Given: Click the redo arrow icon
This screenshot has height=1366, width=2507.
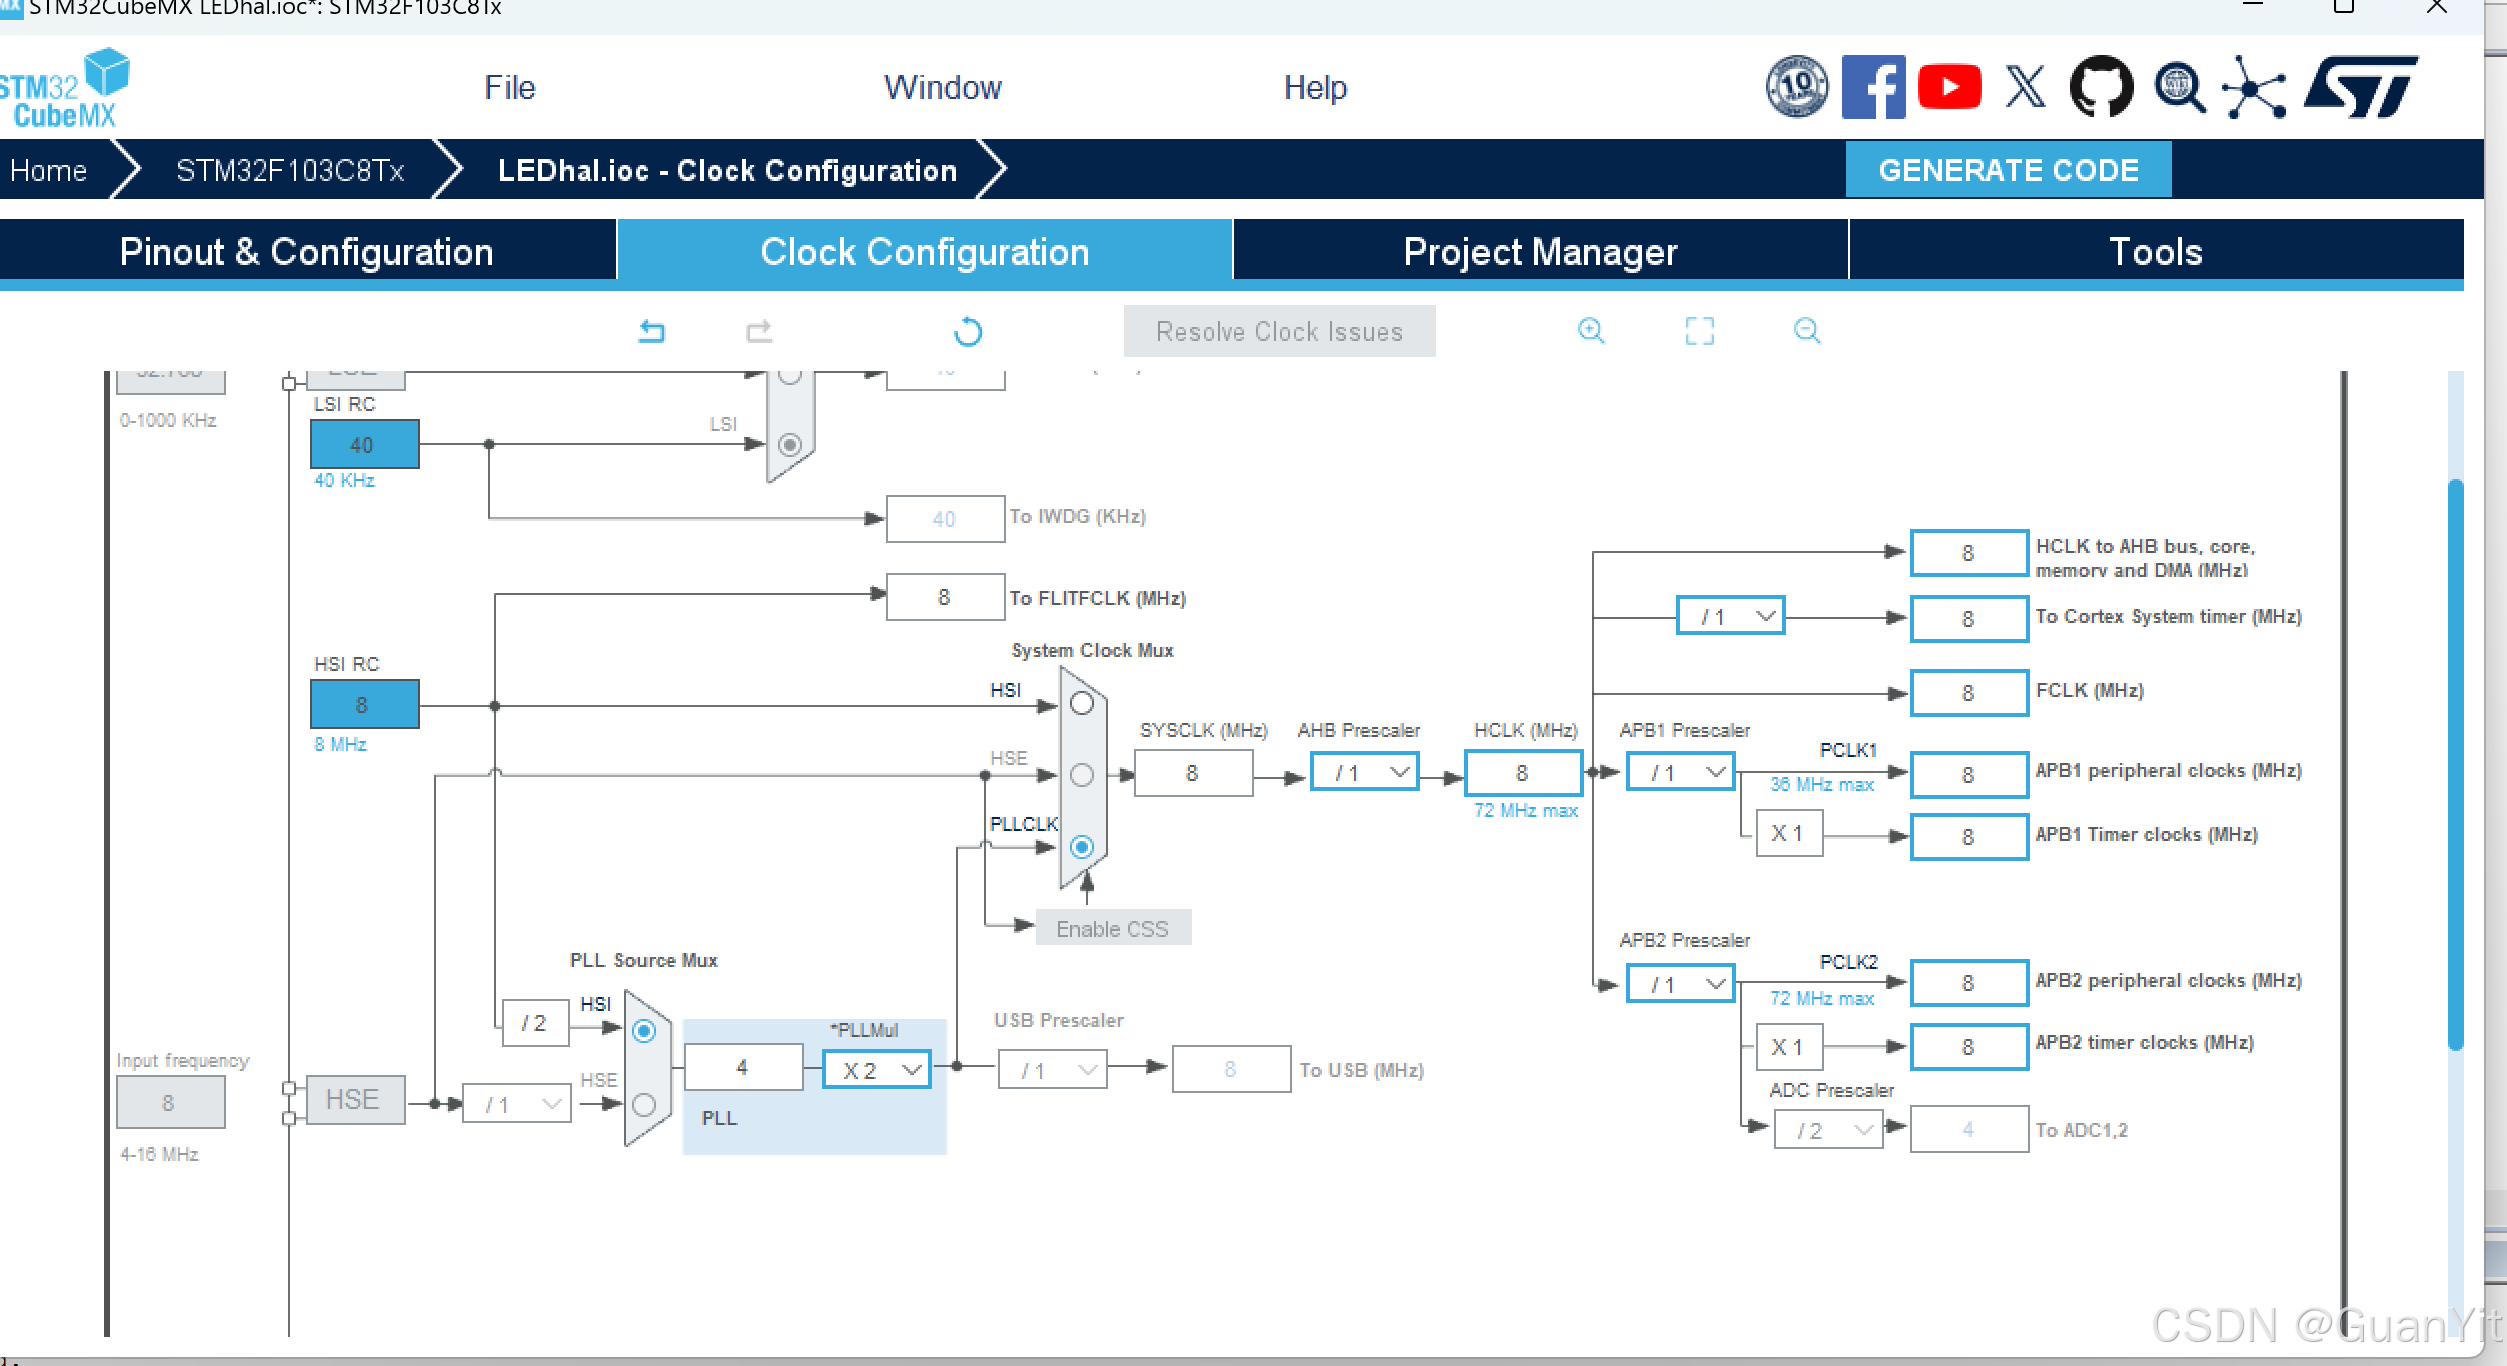Looking at the screenshot, I should (759, 331).
